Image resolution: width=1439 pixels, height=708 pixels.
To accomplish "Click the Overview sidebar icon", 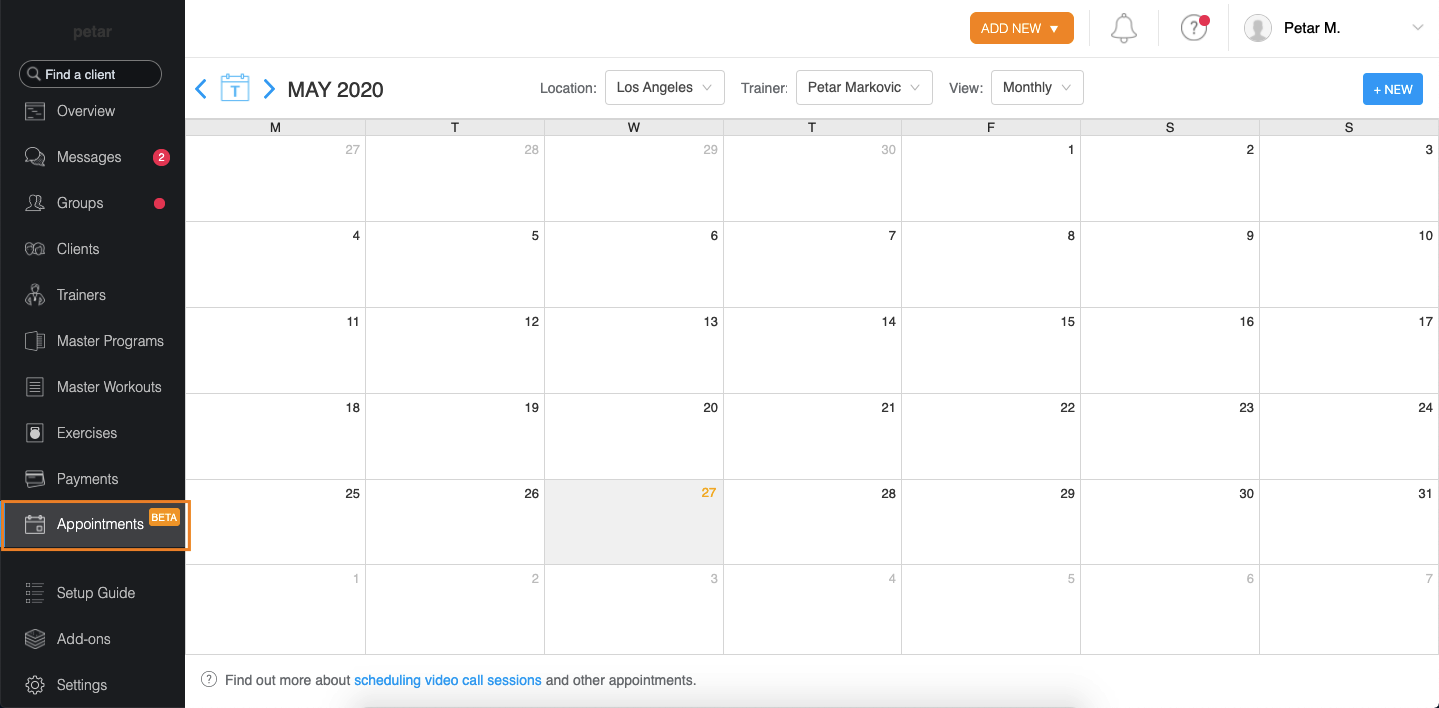I will (35, 111).
